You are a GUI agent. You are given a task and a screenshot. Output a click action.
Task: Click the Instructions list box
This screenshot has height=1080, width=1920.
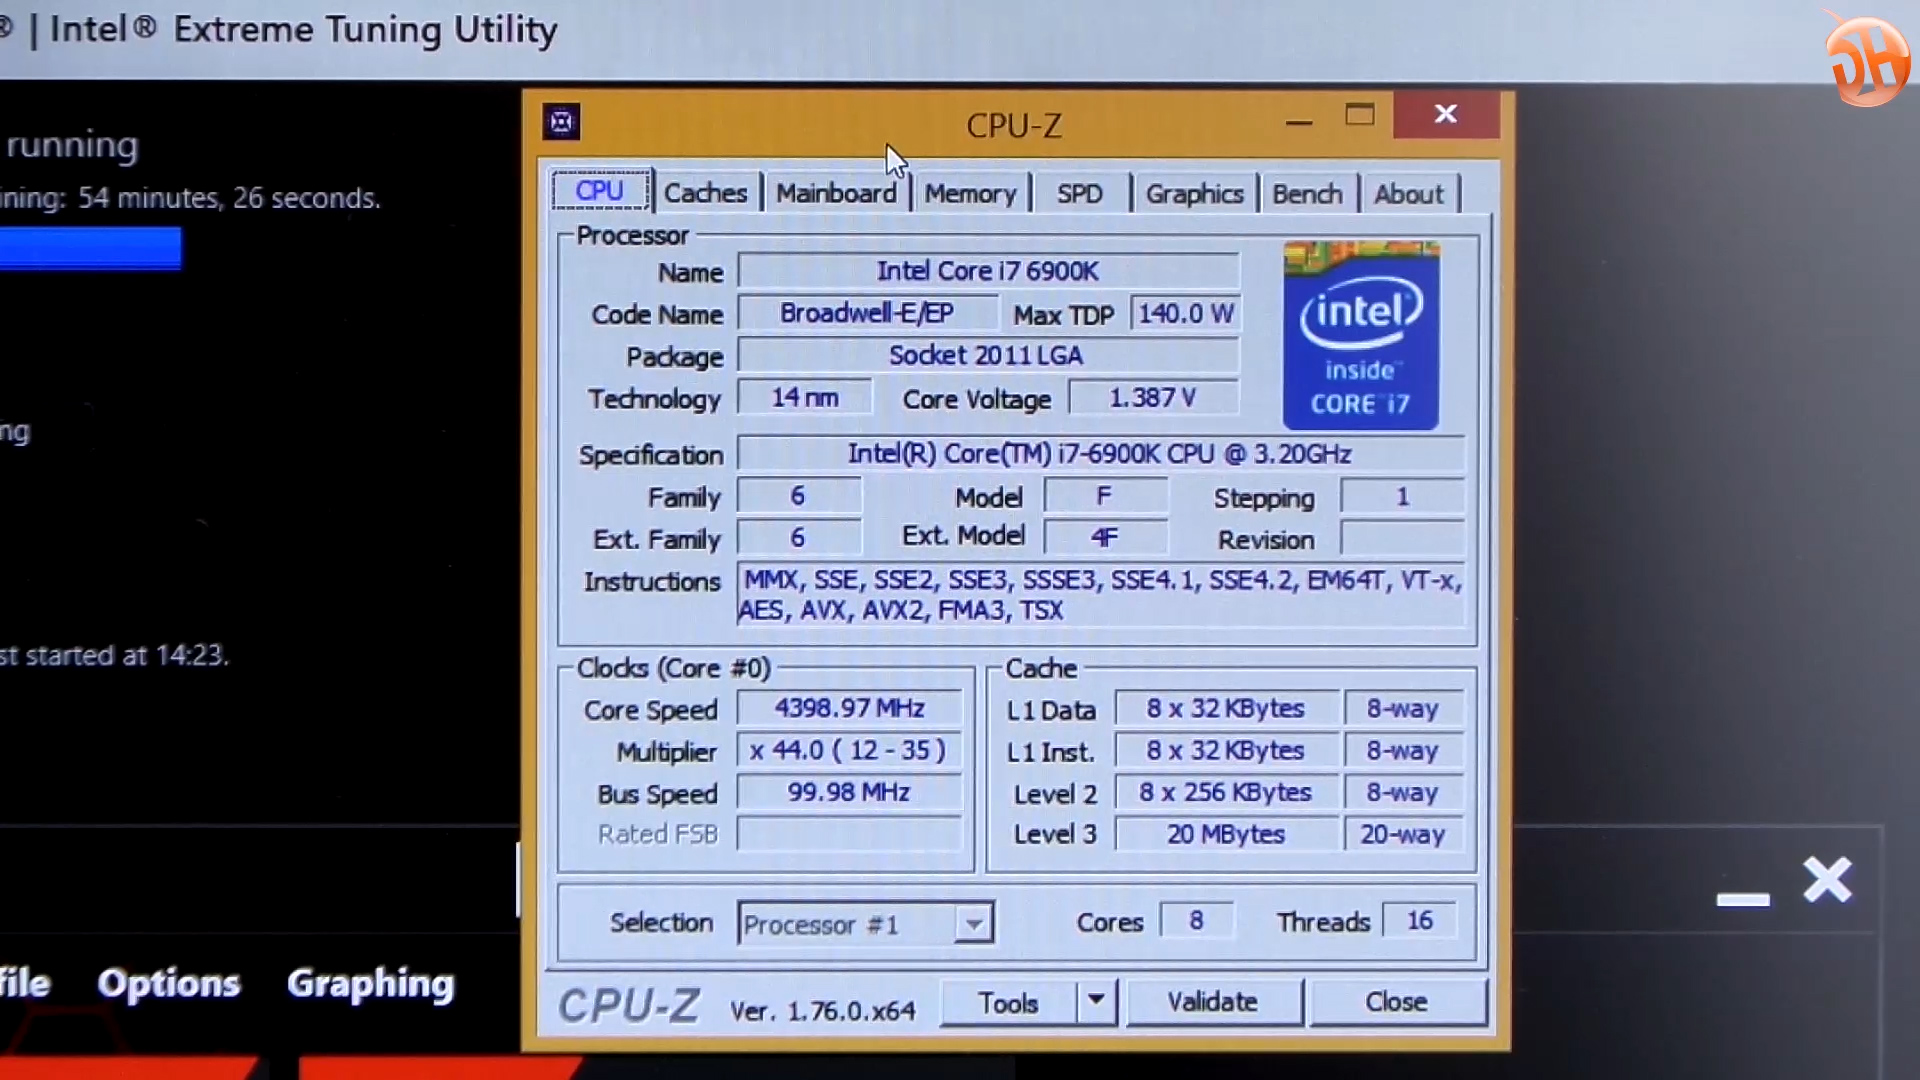(1100, 595)
